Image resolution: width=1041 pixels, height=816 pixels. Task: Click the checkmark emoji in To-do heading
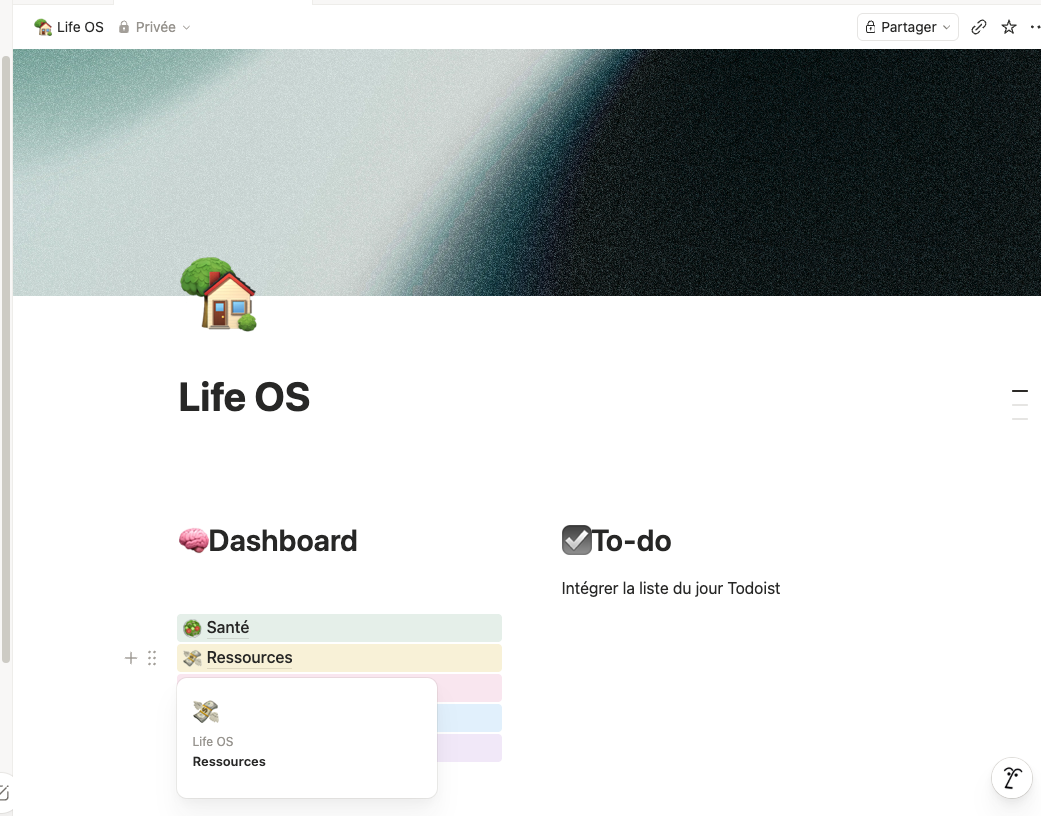pos(576,540)
